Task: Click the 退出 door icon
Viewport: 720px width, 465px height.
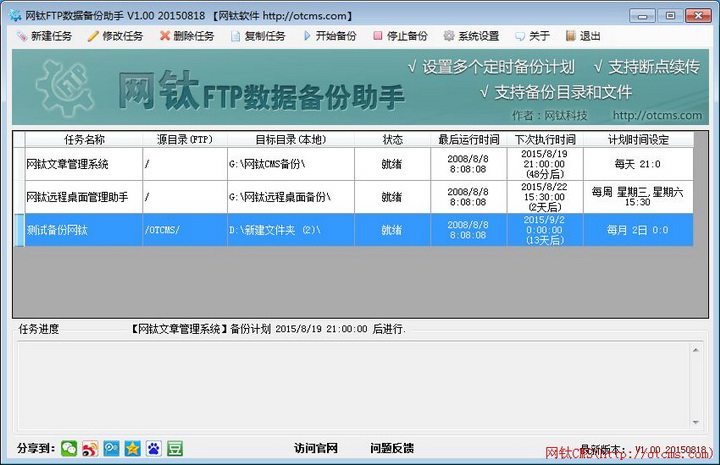Action: [570, 36]
